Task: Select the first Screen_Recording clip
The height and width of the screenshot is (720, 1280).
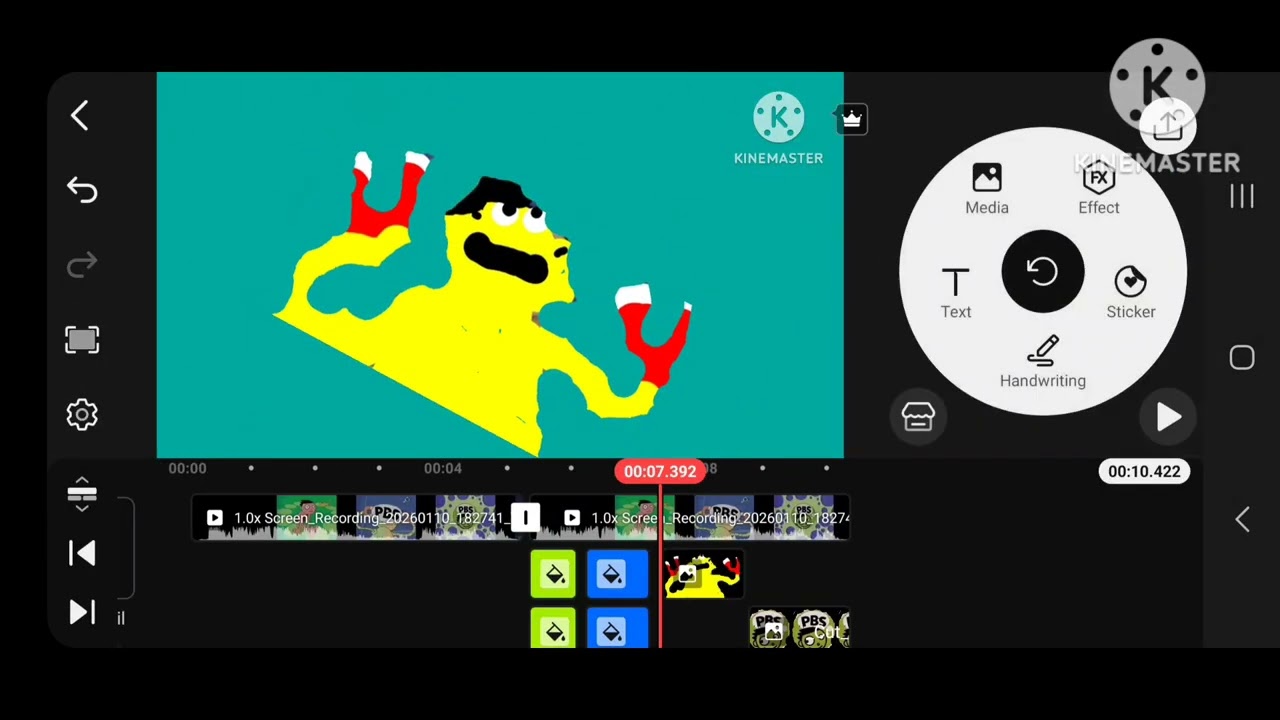Action: [x=352, y=518]
